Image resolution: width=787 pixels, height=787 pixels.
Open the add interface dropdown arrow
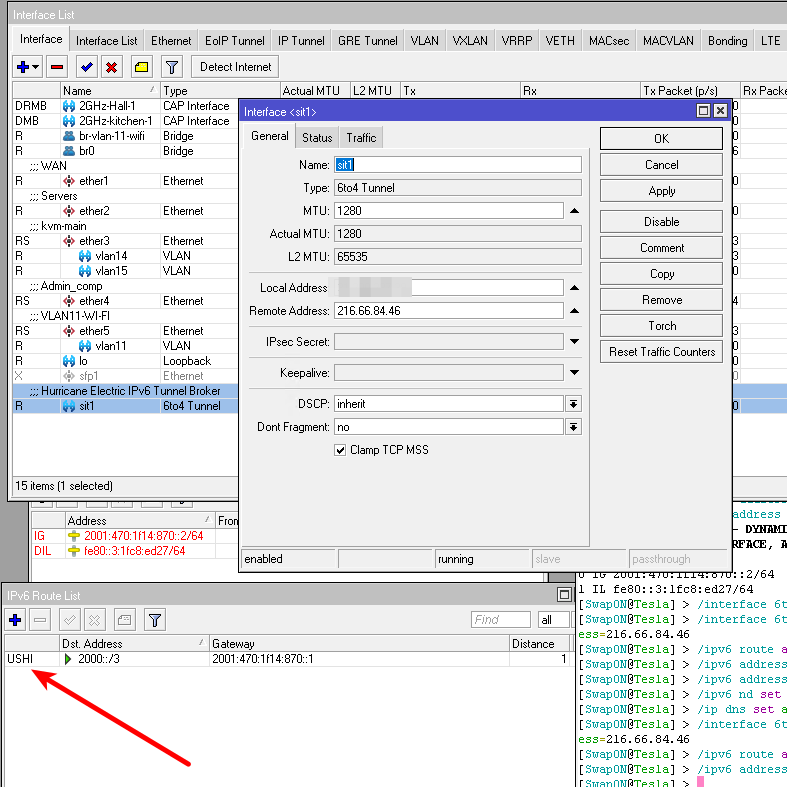coord(36,67)
